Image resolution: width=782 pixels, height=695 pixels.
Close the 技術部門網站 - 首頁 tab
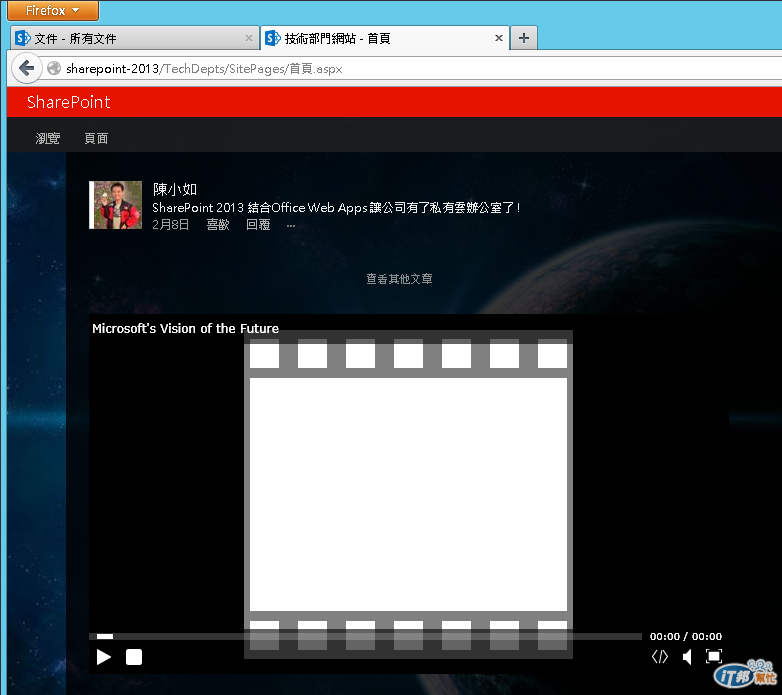[498, 38]
